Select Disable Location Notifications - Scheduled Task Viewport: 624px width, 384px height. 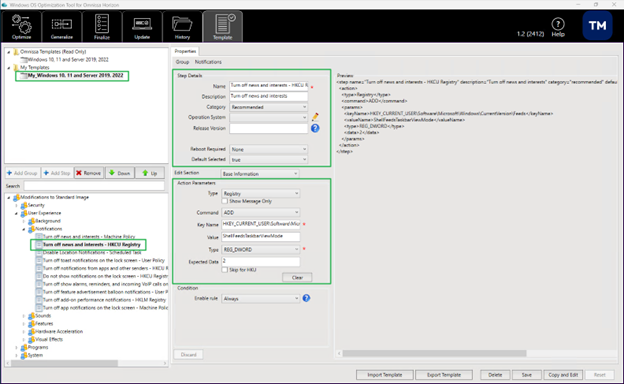click(92, 253)
